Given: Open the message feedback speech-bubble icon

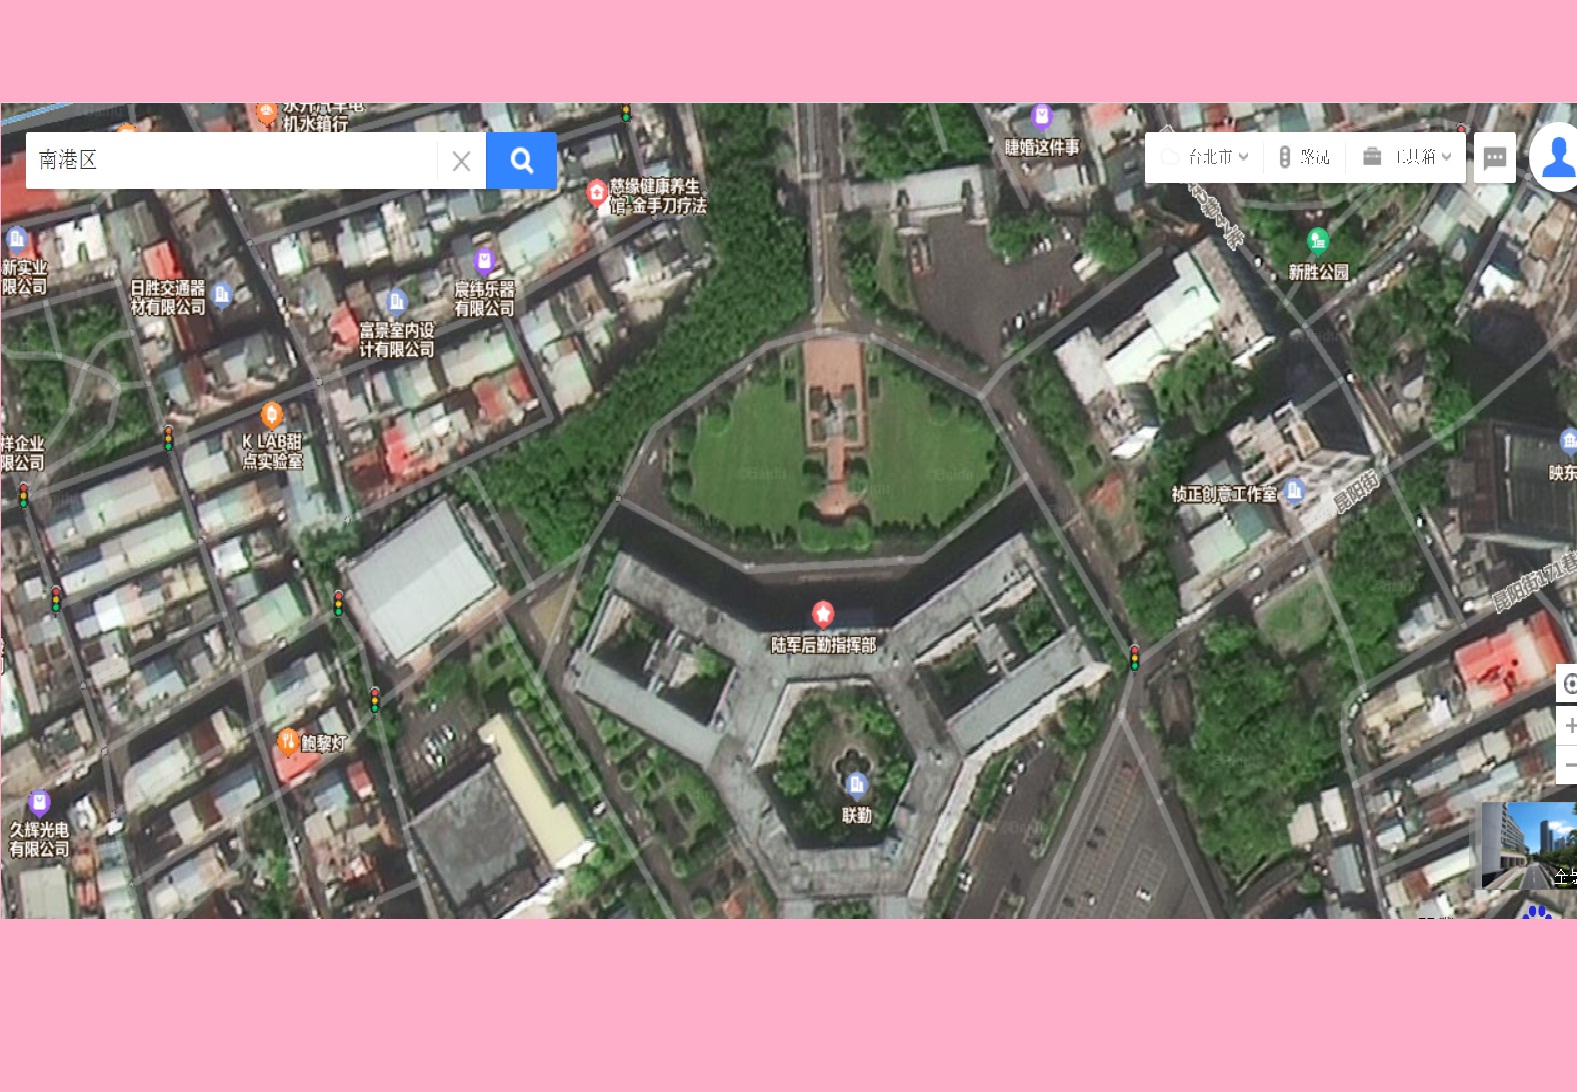Looking at the screenshot, I should click(1495, 158).
